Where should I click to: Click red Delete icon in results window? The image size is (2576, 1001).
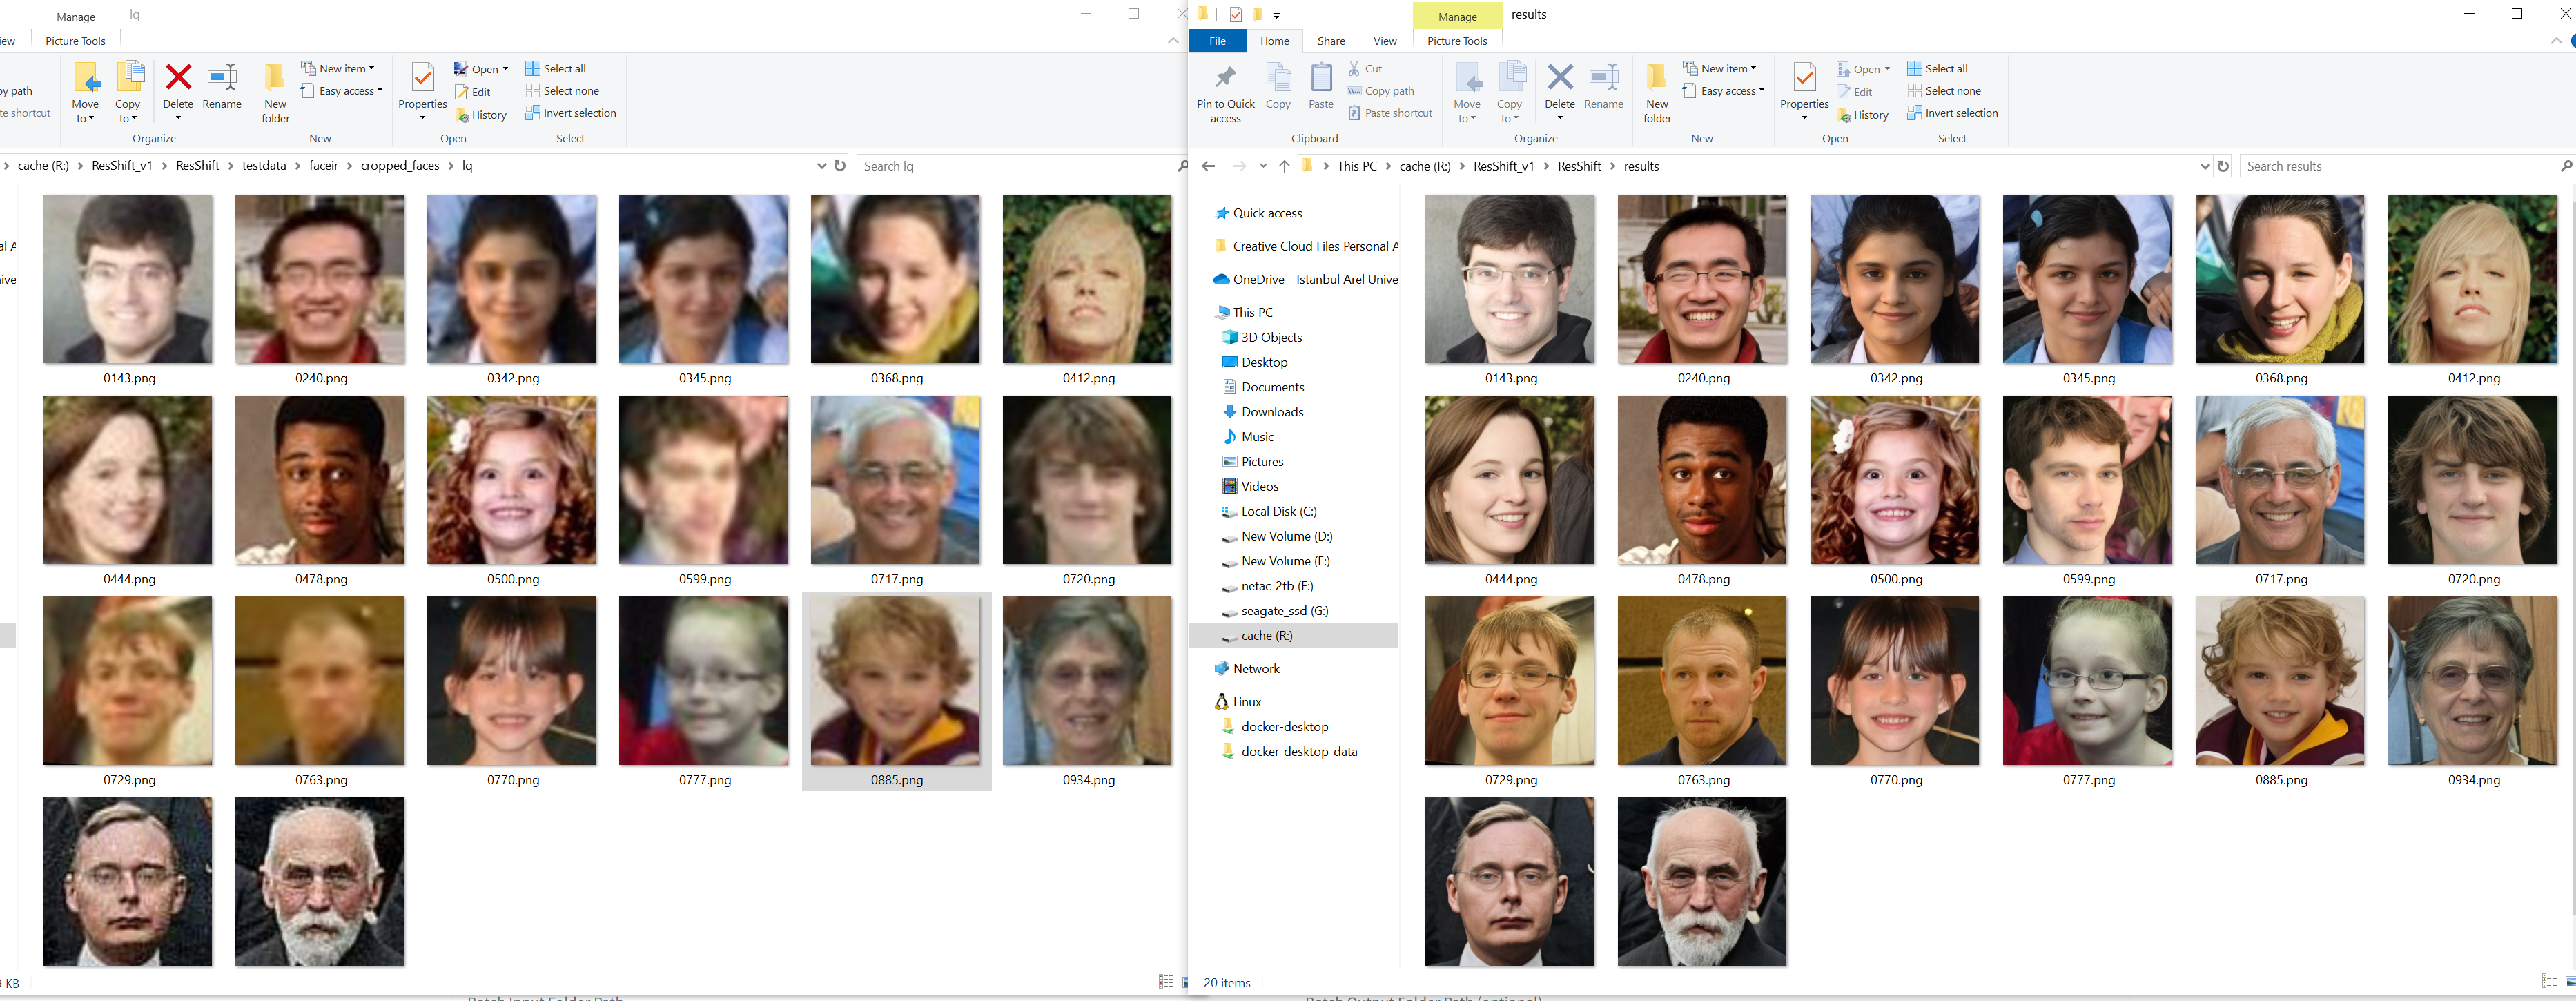[x=1559, y=79]
